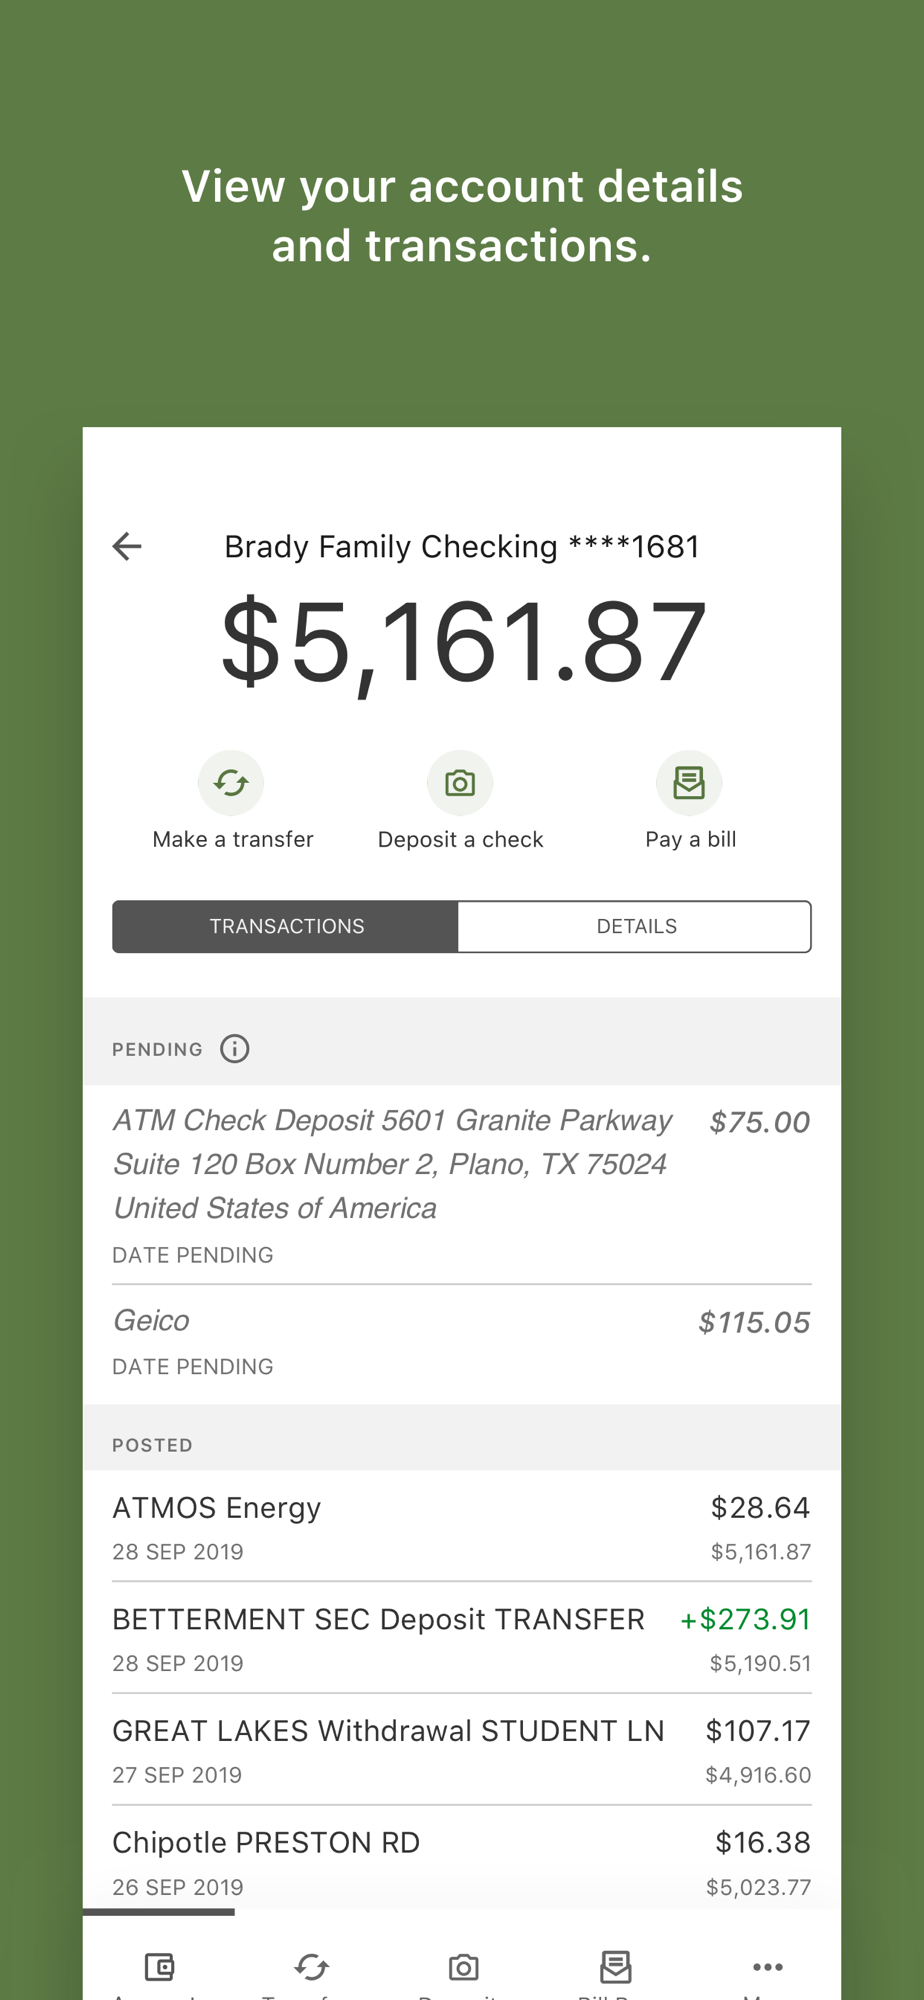Select the Transactions tab
Viewport: 924px width, 2000px height.
click(286, 926)
